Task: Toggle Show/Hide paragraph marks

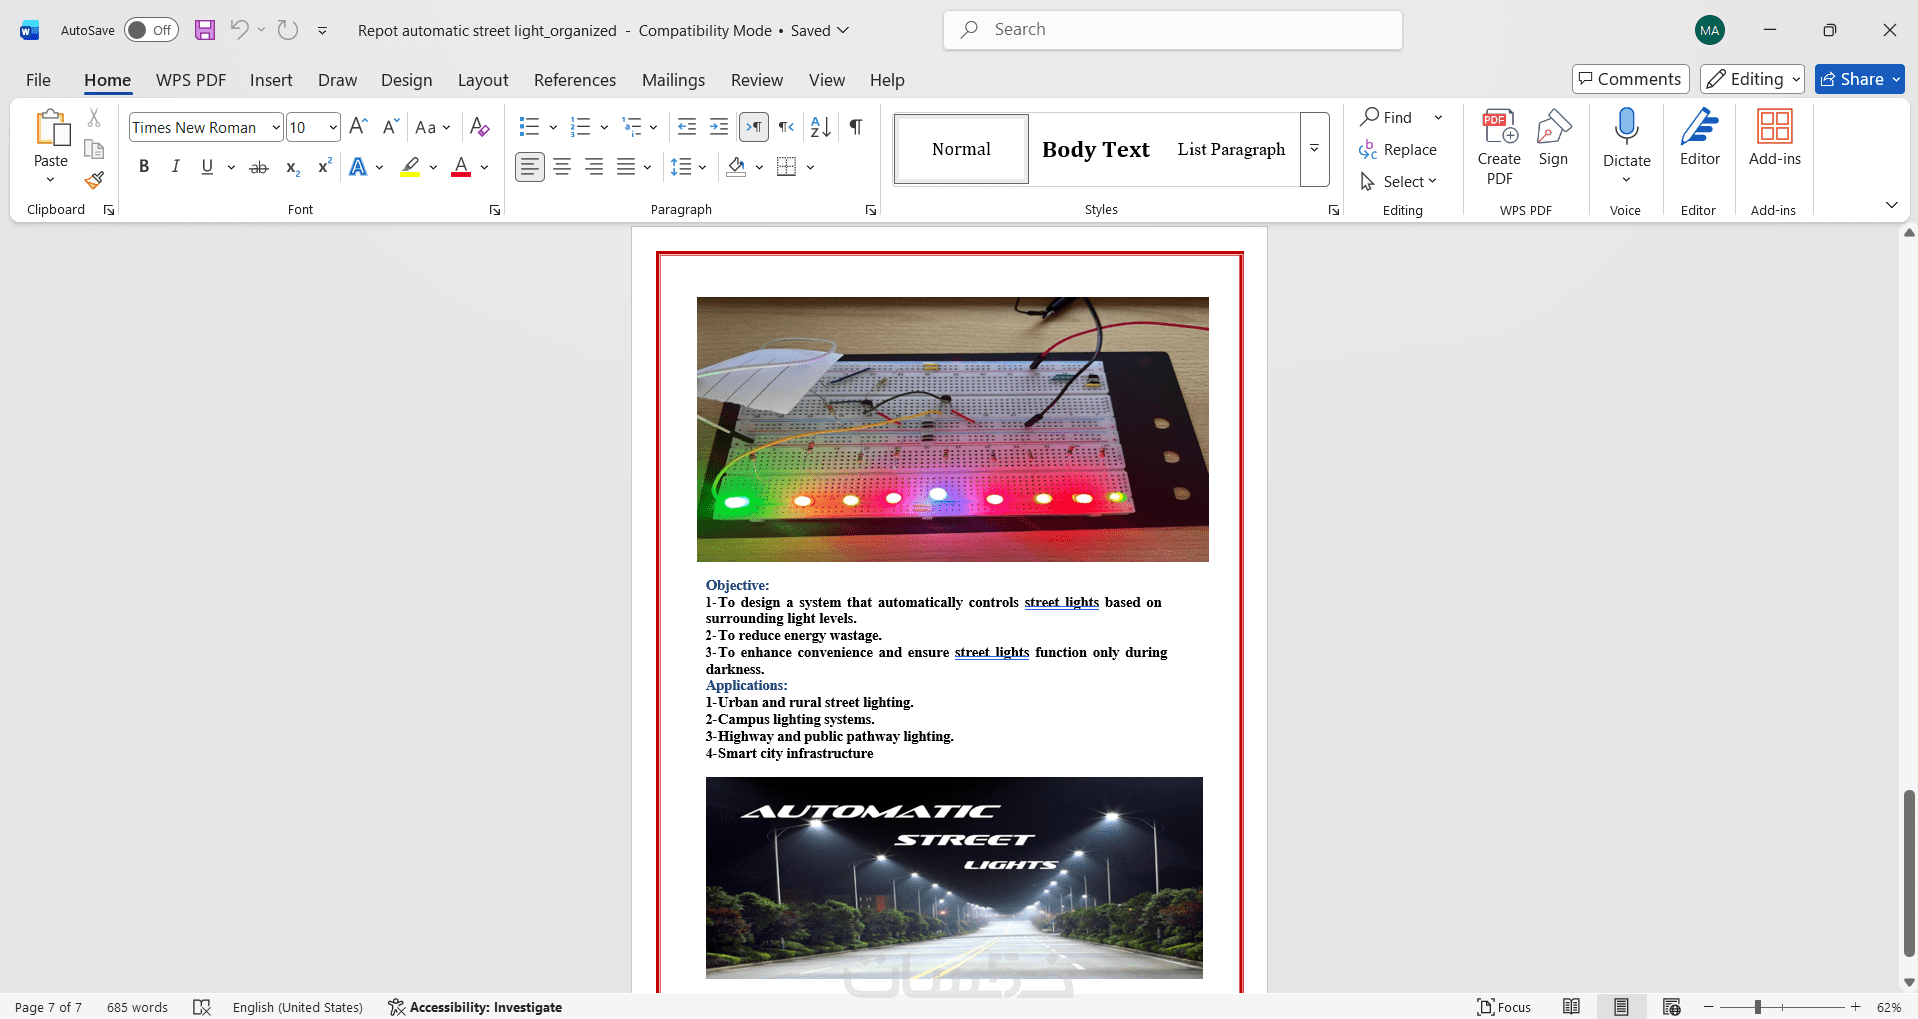Action: (856, 127)
